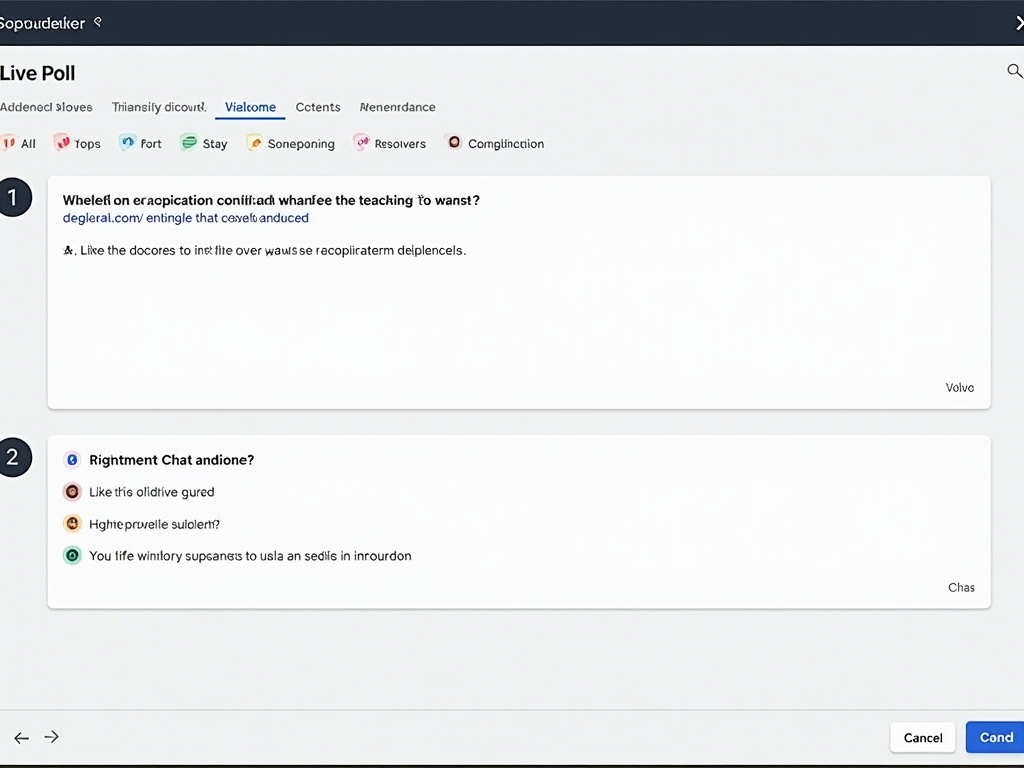Image resolution: width=1024 pixels, height=768 pixels.
Task: Switch to the Cctents tab
Action: pyautogui.click(x=318, y=107)
